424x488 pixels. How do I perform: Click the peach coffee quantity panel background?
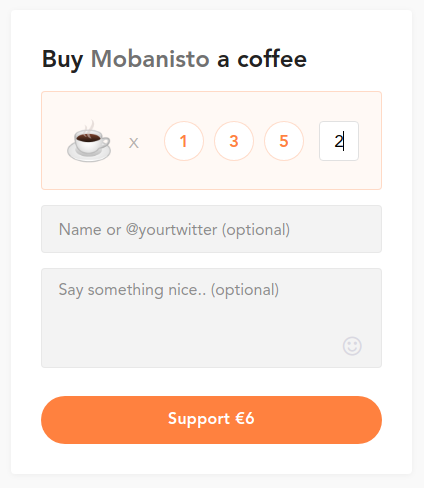point(211,177)
